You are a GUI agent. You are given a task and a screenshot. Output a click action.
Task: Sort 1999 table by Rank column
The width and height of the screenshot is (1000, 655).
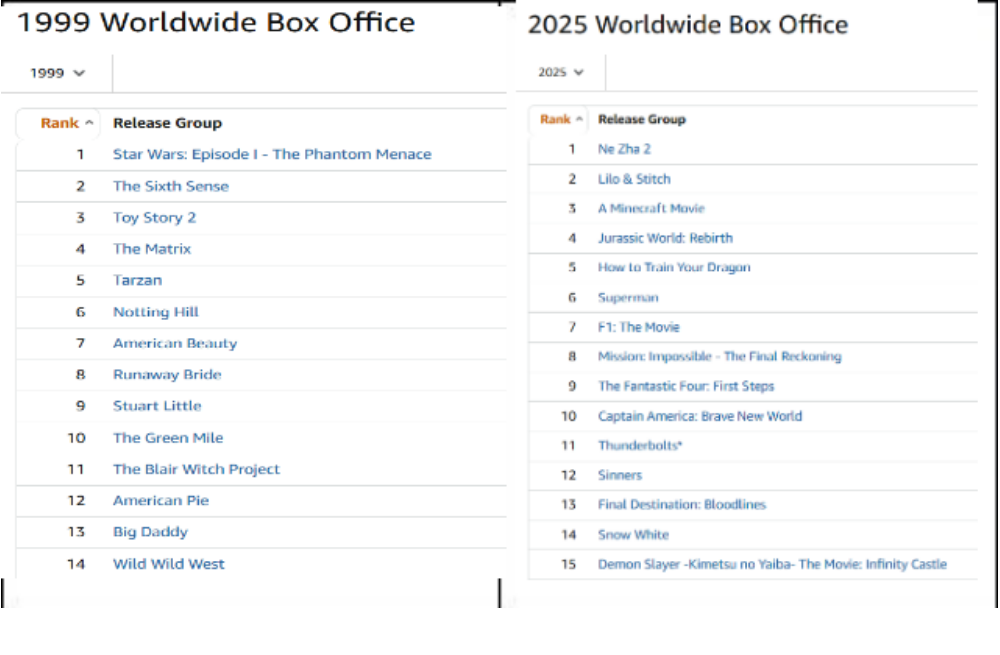[x=67, y=123]
